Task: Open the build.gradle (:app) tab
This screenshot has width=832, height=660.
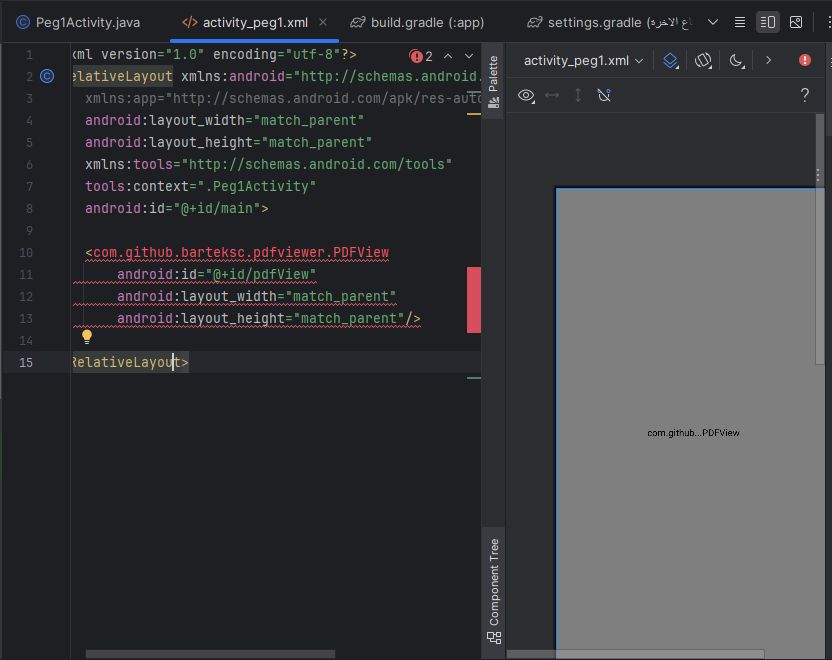Action: point(417,22)
